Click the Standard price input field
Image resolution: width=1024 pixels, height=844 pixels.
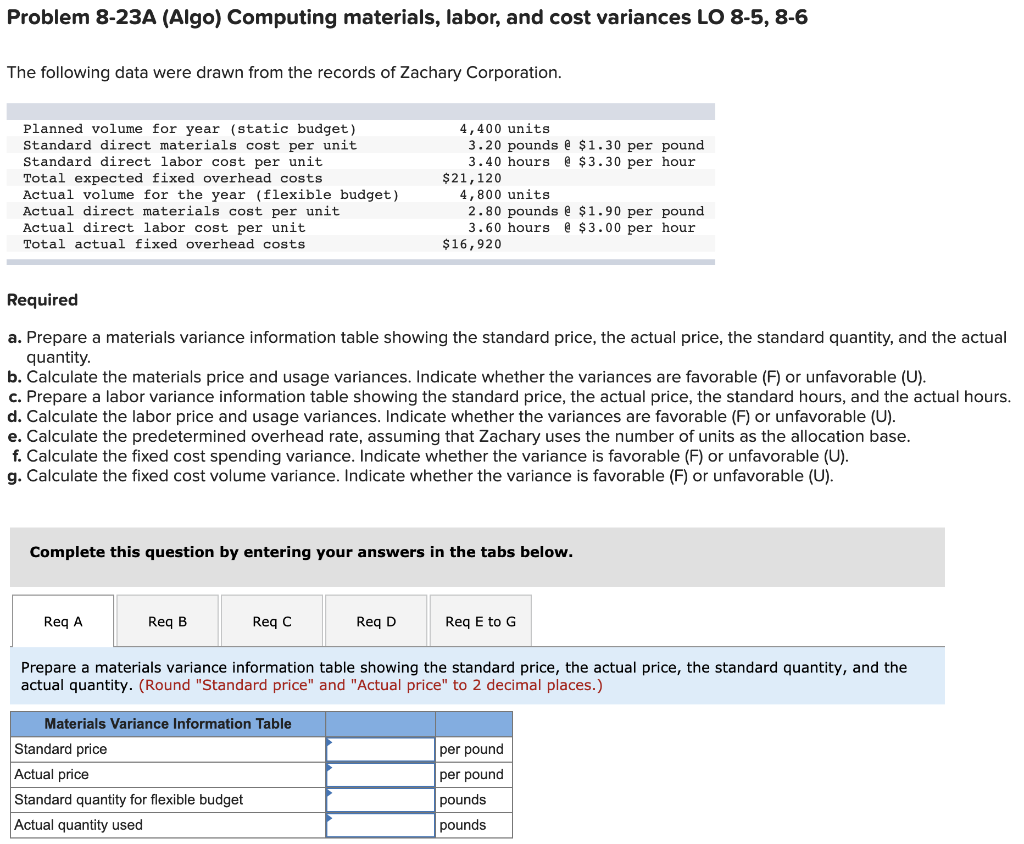point(383,749)
